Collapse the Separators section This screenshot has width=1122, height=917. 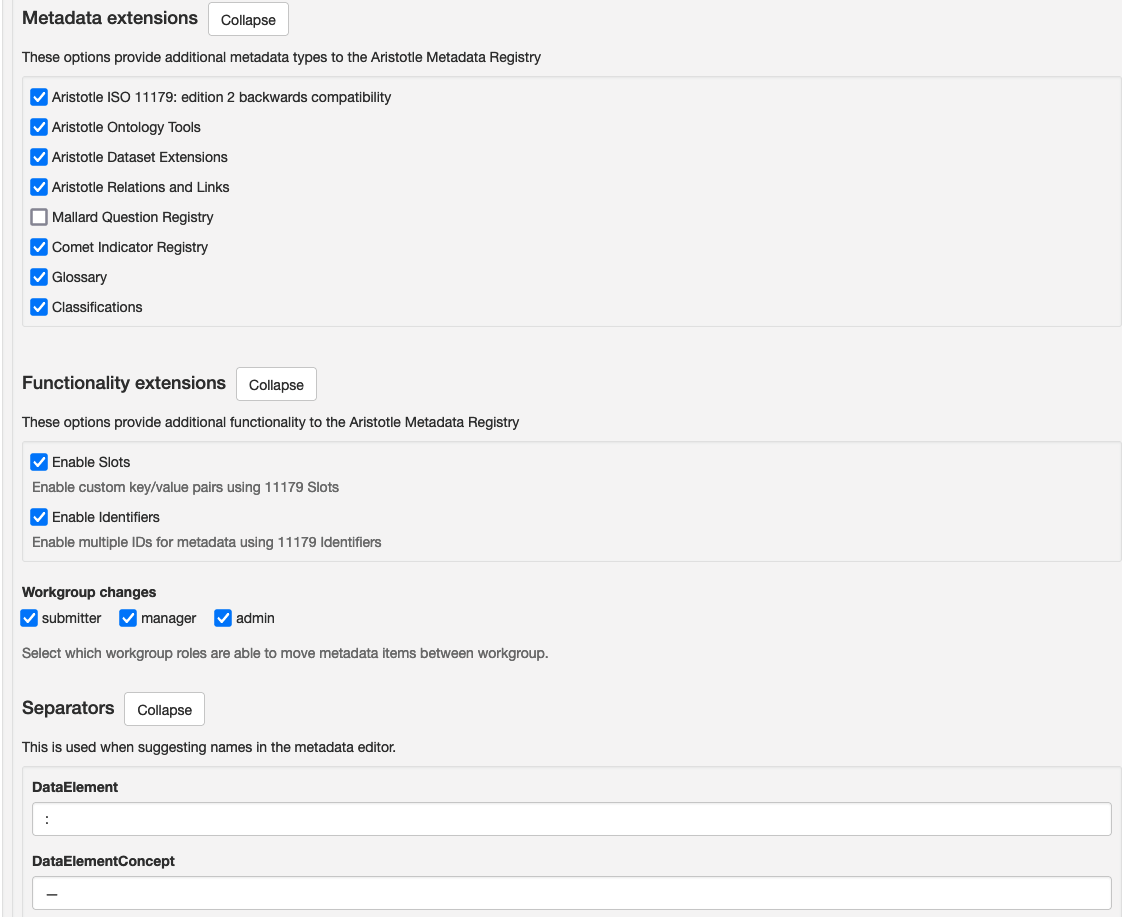164,710
